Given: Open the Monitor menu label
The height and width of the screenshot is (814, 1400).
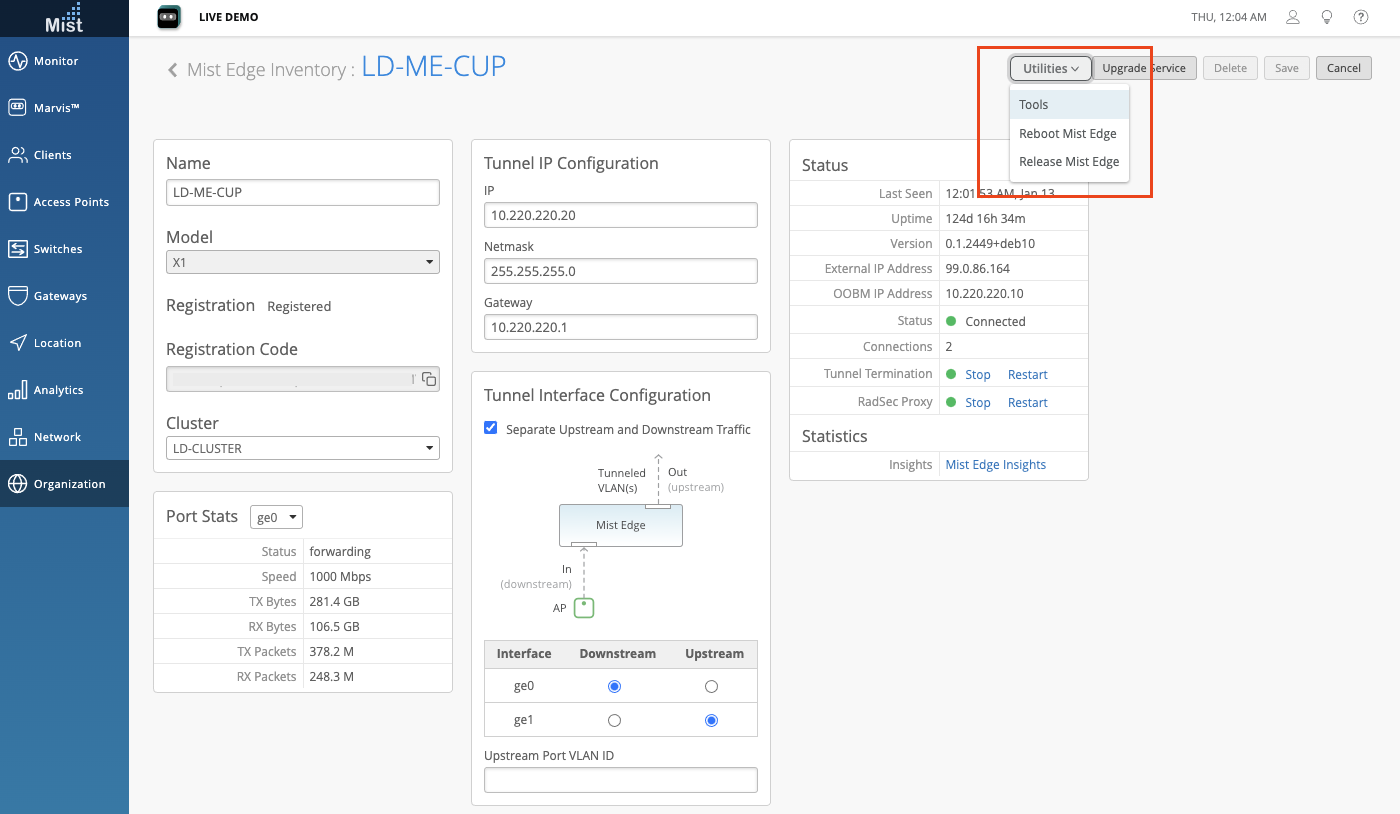Looking at the screenshot, I should (x=56, y=61).
